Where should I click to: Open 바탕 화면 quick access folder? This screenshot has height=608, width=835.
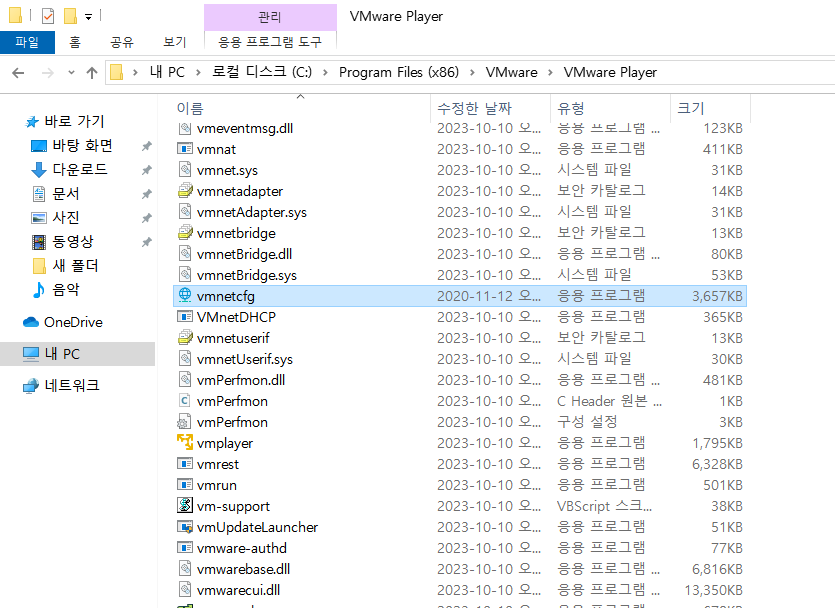pos(72,145)
